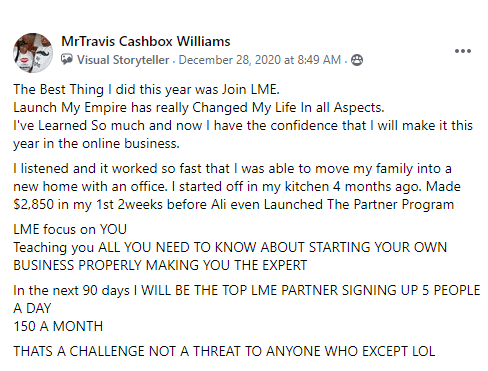Click the '$2,850 in my 1st 2weeks' line
This screenshot has height=371, width=488.
(x=233, y=204)
